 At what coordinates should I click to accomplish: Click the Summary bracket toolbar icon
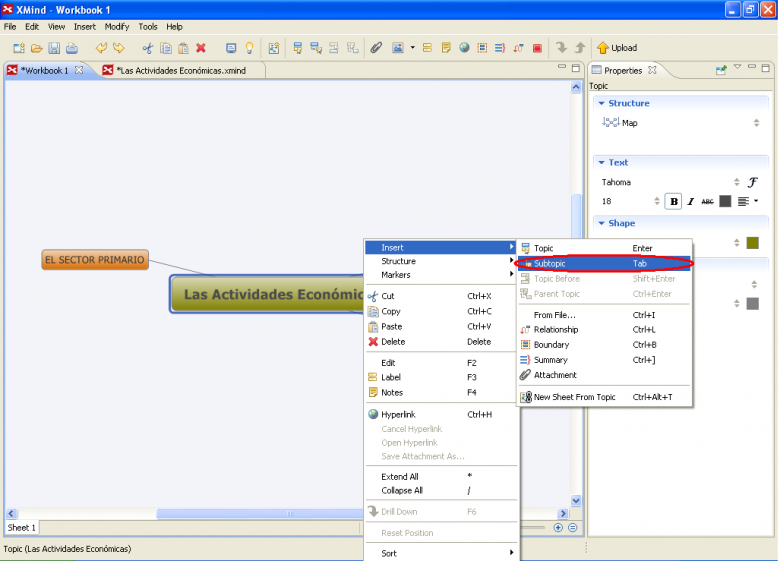(500, 48)
